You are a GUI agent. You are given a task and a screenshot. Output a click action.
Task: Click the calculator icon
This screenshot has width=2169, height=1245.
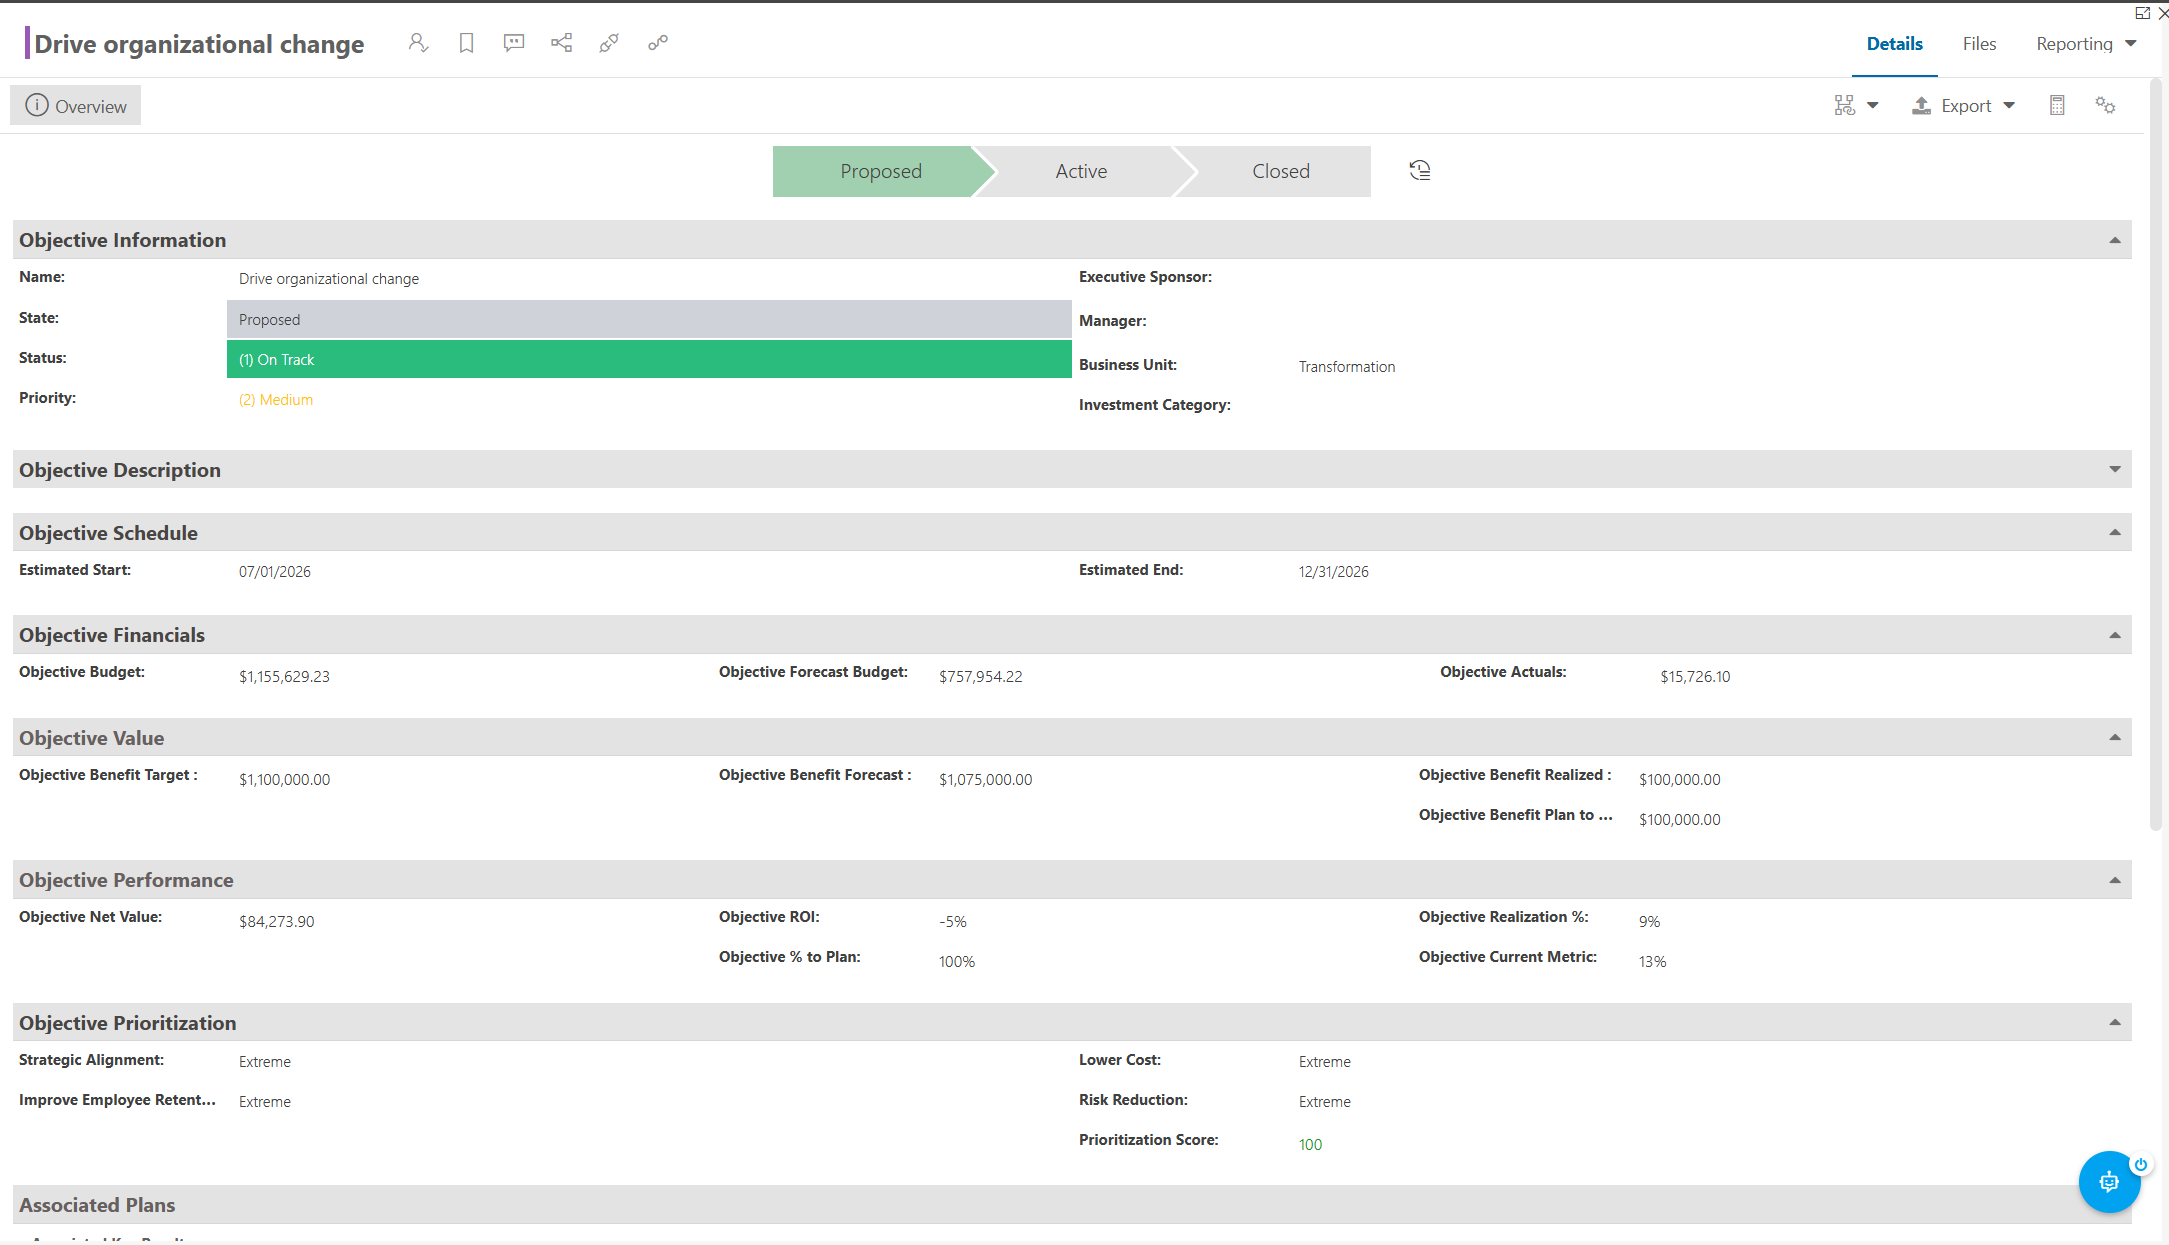[2057, 106]
